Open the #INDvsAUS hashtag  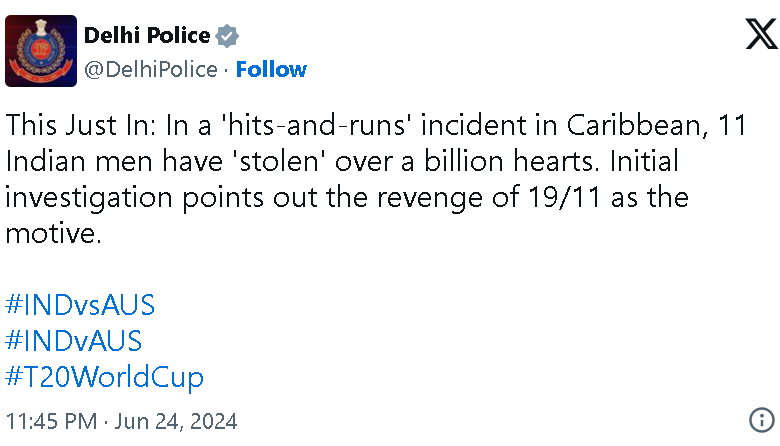[x=80, y=305]
